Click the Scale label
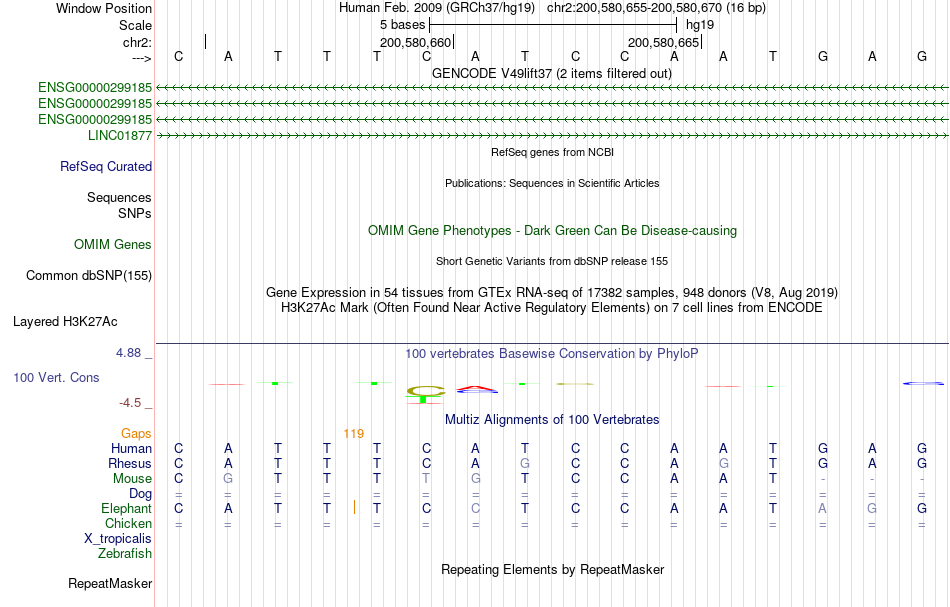Screen dimensions: 950x607 click(x=136, y=25)
